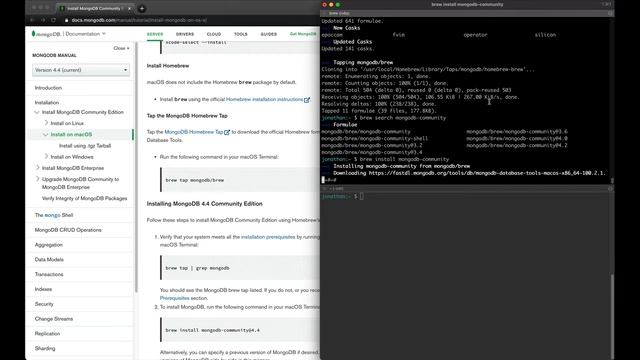Image resolution: width=640 pixels, height=360 pixels.
Task: Expand the Install MongoDB Enterprise chevron
Action: pos(37,168)
